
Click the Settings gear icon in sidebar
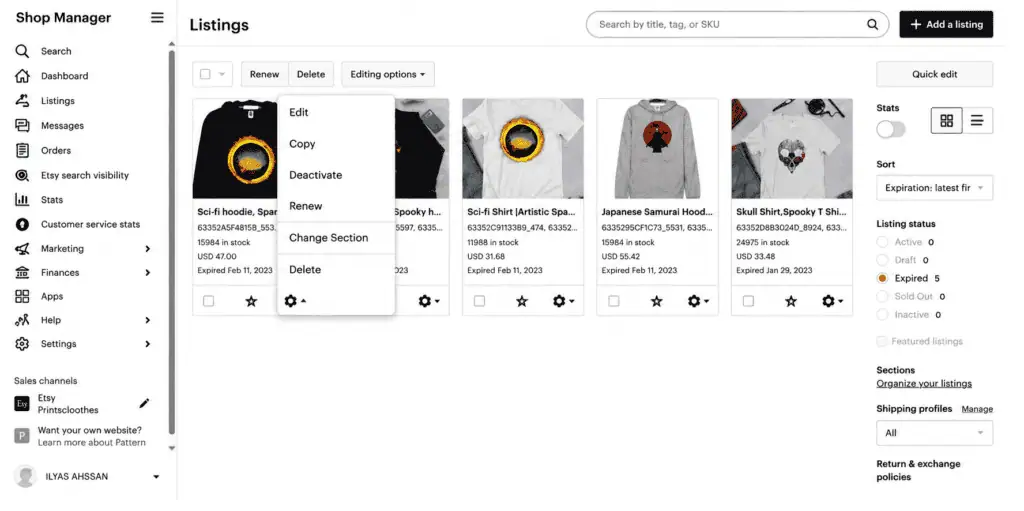(x=22, y=344)
